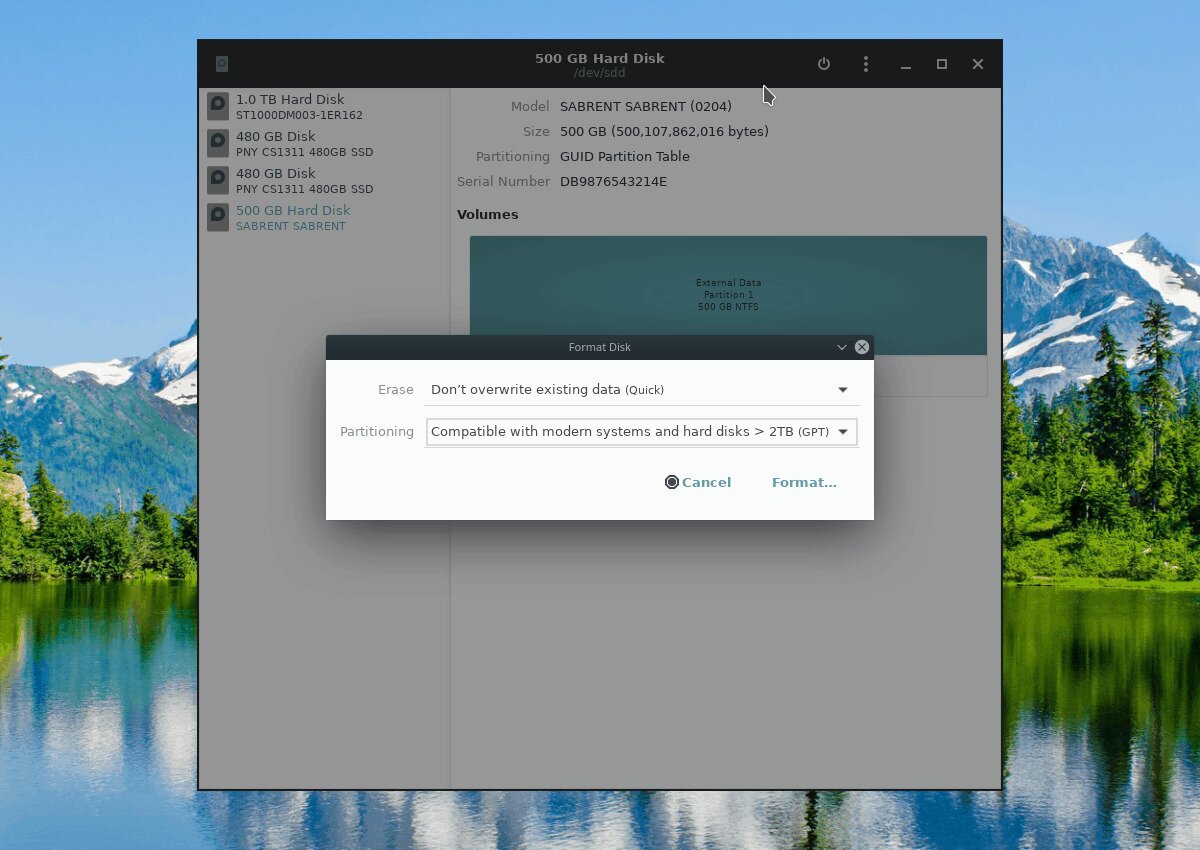This screenshot has height=850, width=1200.
Task: Click the second 480 GB PNY disk icon
Action: point(217,180)
